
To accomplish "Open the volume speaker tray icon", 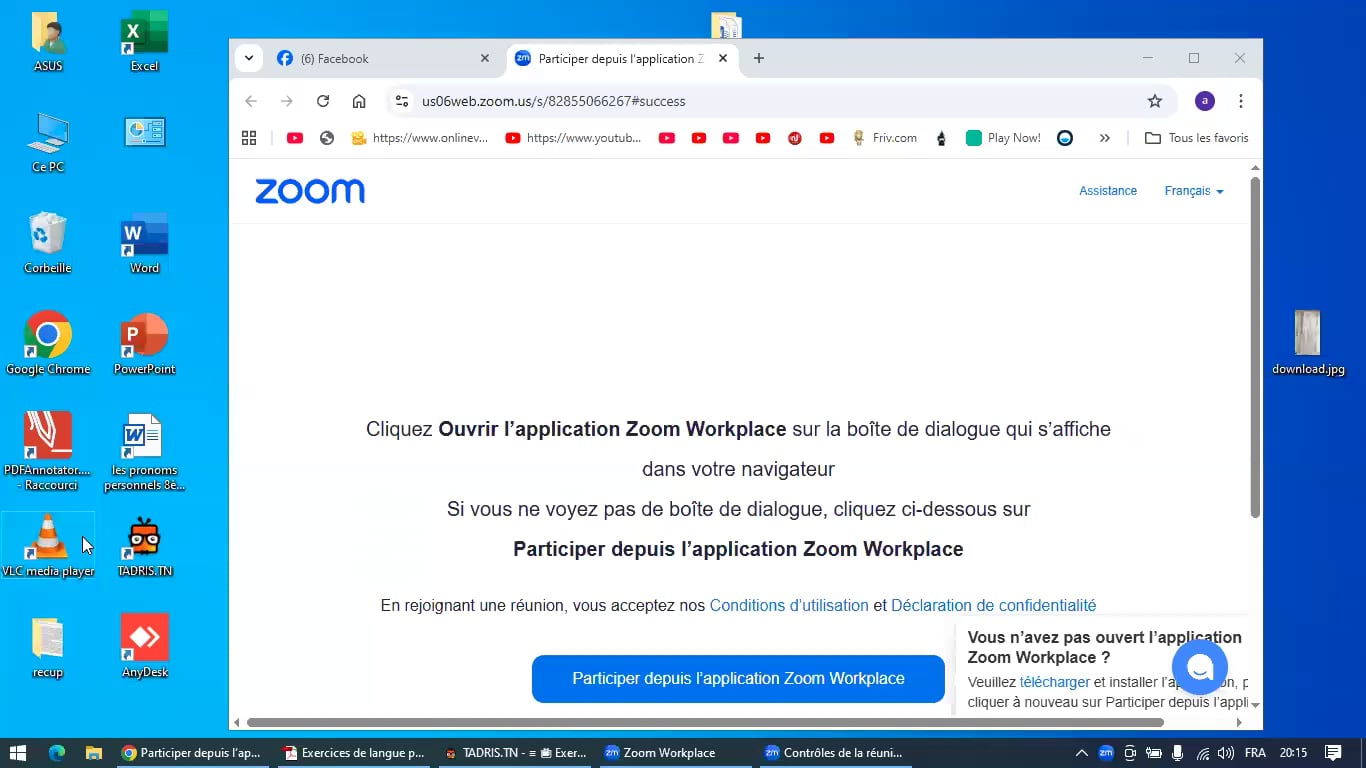I will click(1226, 753).
